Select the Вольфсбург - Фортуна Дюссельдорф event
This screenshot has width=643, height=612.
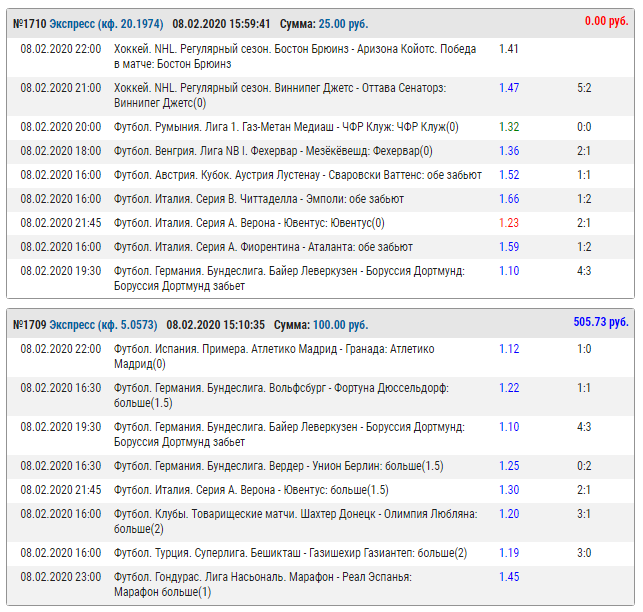pos(281,395)
